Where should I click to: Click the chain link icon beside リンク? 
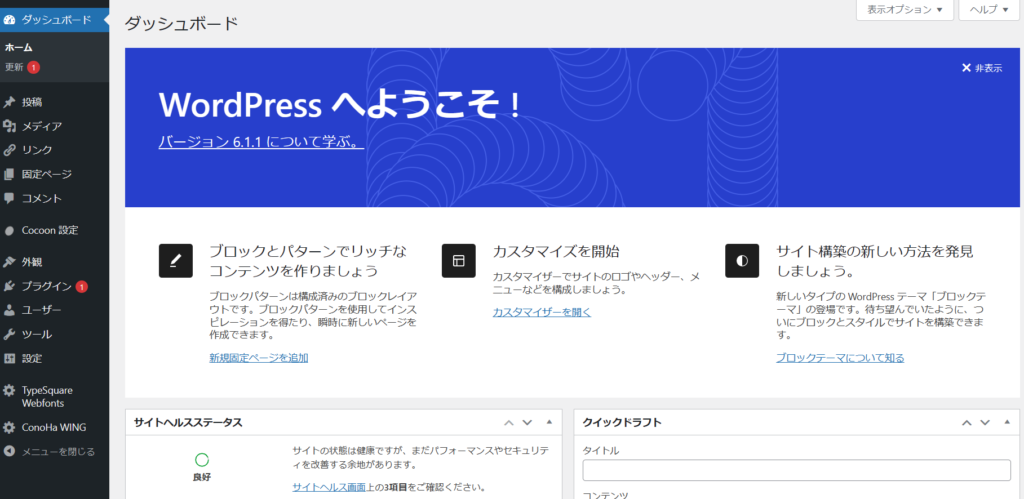(x=9, y=150)
